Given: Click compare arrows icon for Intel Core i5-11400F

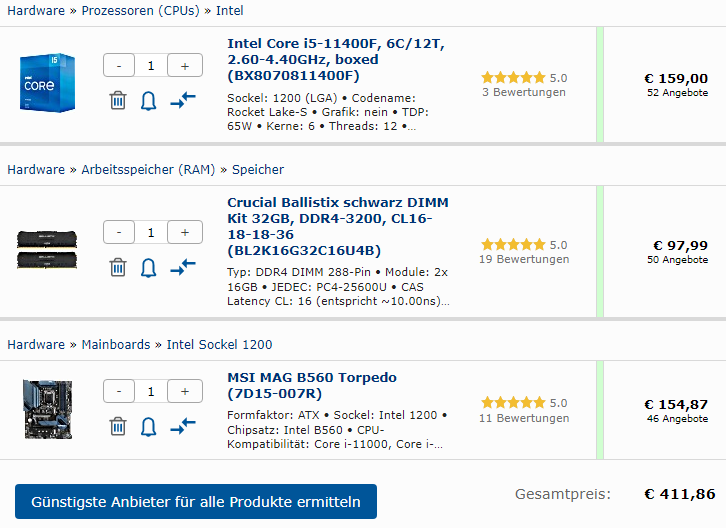Looking at the screenshot, I should click(183, 100).
